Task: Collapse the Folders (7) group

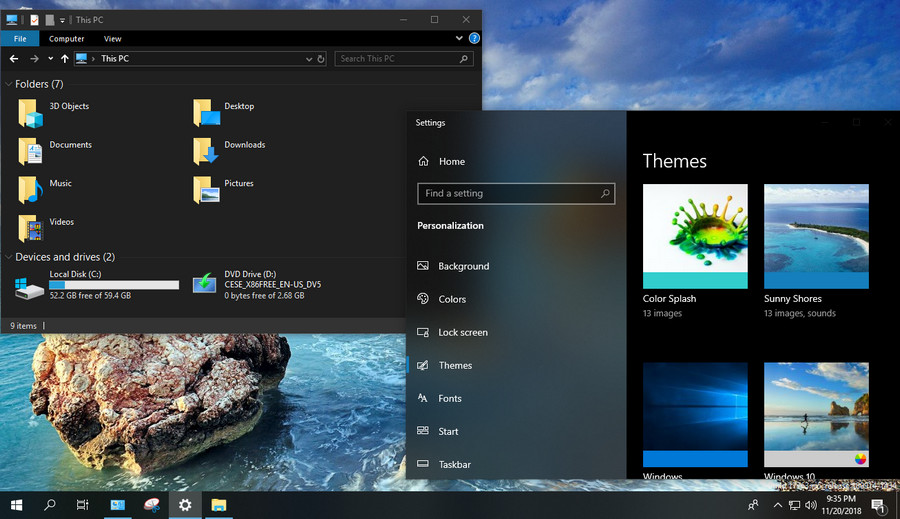Action: pos(9,85)
